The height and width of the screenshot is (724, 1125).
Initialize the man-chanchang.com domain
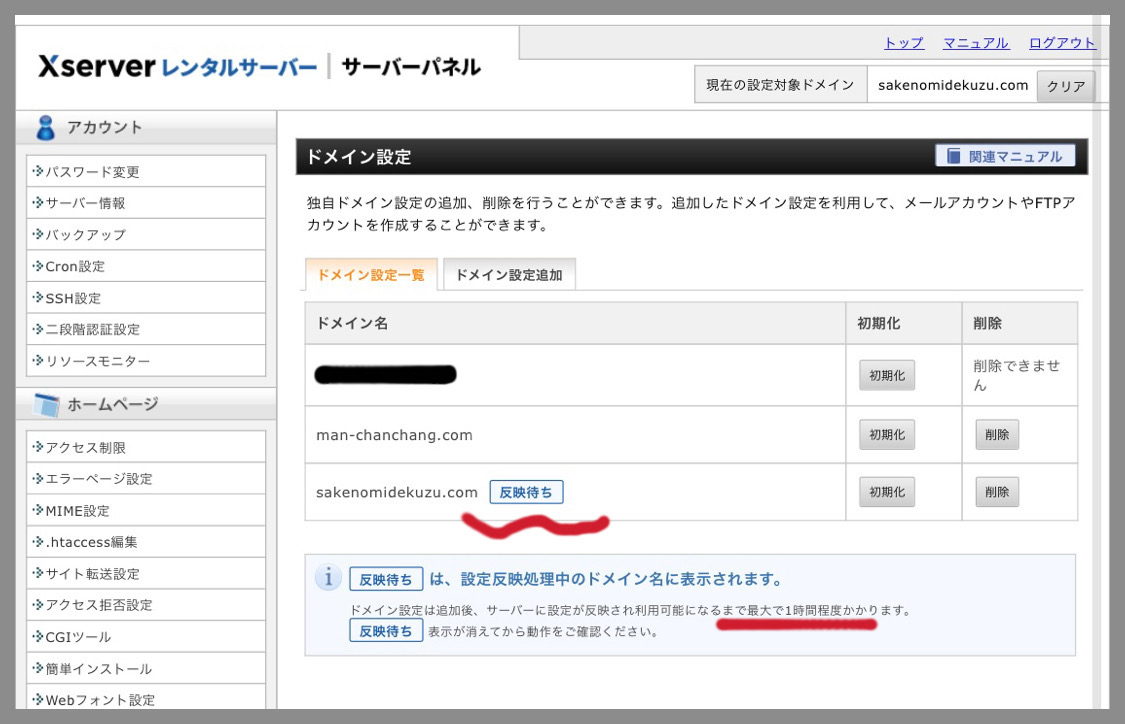tap(886, 435)
